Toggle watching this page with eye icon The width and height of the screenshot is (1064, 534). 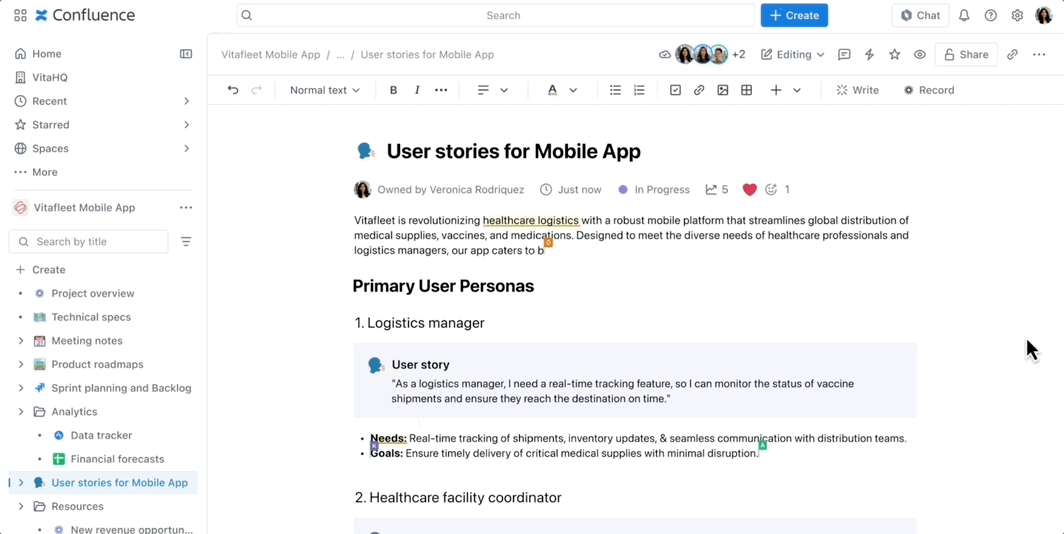tap(919, 54)
